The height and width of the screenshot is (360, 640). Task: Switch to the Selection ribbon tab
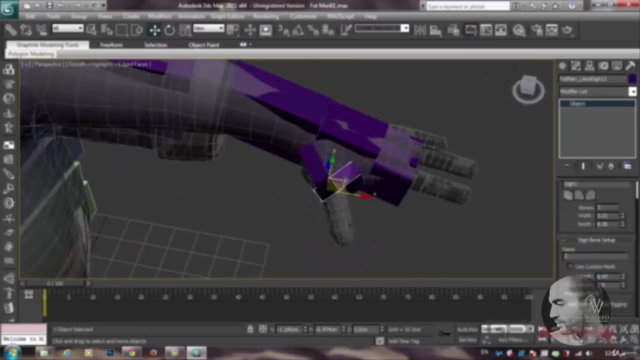click(156, 45)
